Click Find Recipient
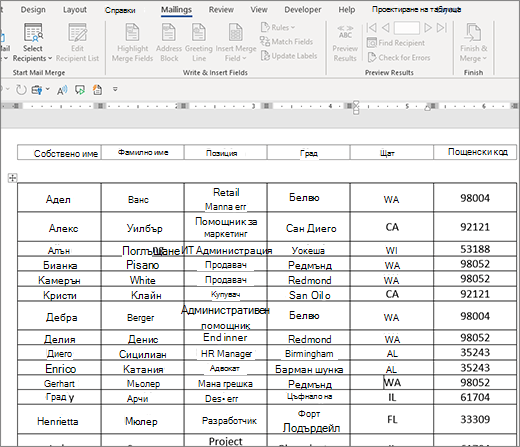Image resolution: width=520 pixels, height=447 pixels. click(396, 43)
